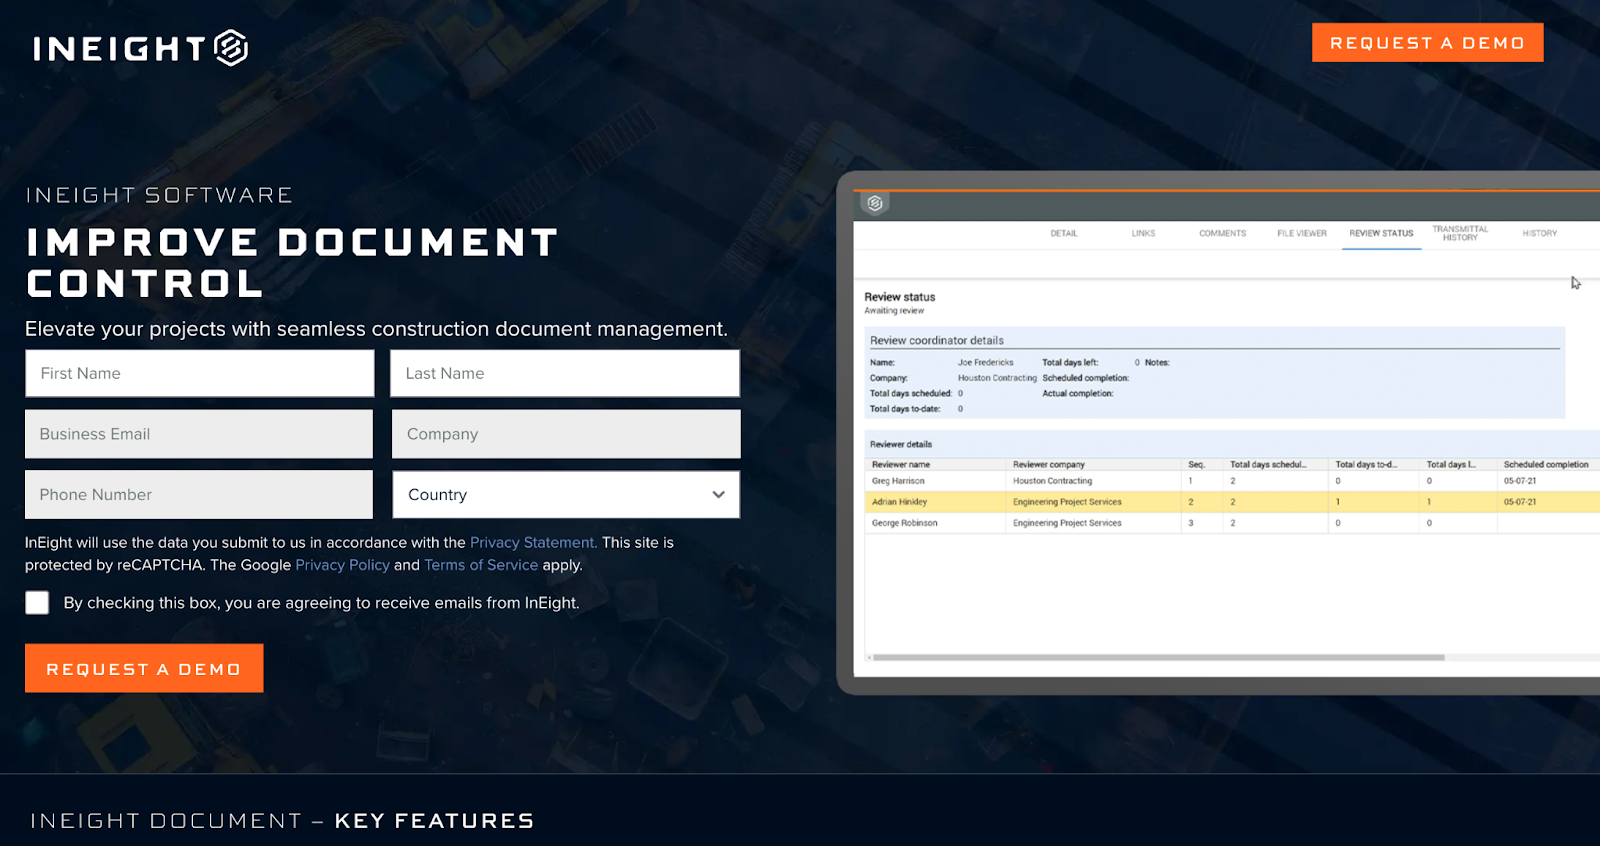This screenshot has height=846, width=1600.
Task: Check the email consent checkbox
Action: point(37,602)
